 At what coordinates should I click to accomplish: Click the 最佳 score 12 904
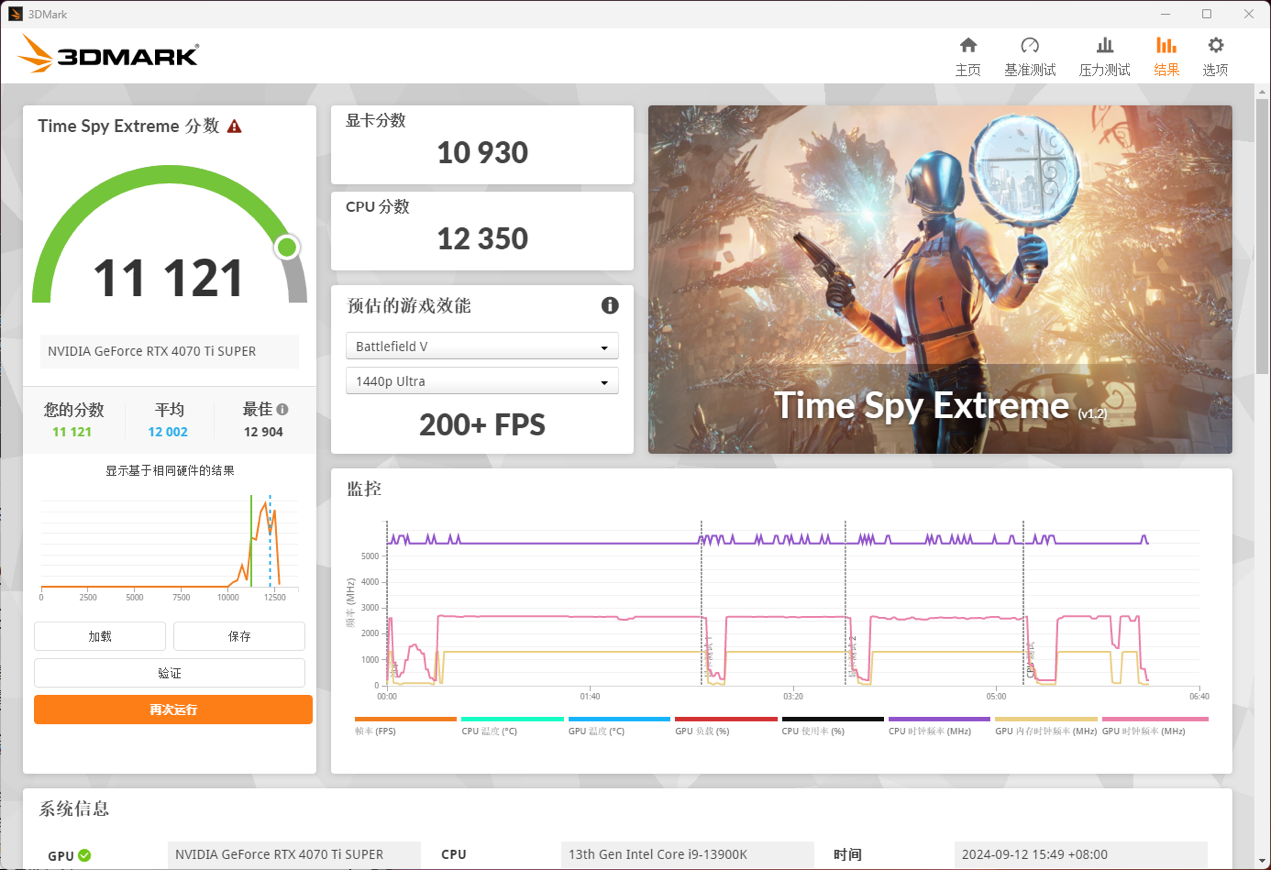pyautogui.click(x=264, y=432)
